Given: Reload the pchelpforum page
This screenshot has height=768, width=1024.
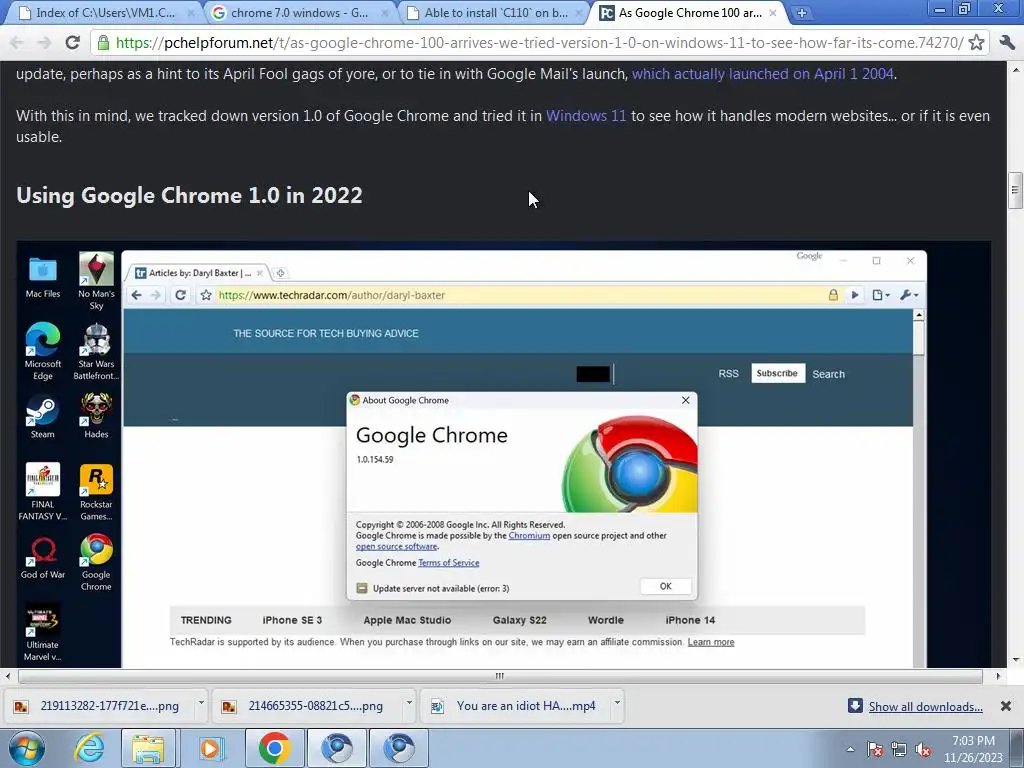Looking at the screenshot, I should (x=72, y=43).
